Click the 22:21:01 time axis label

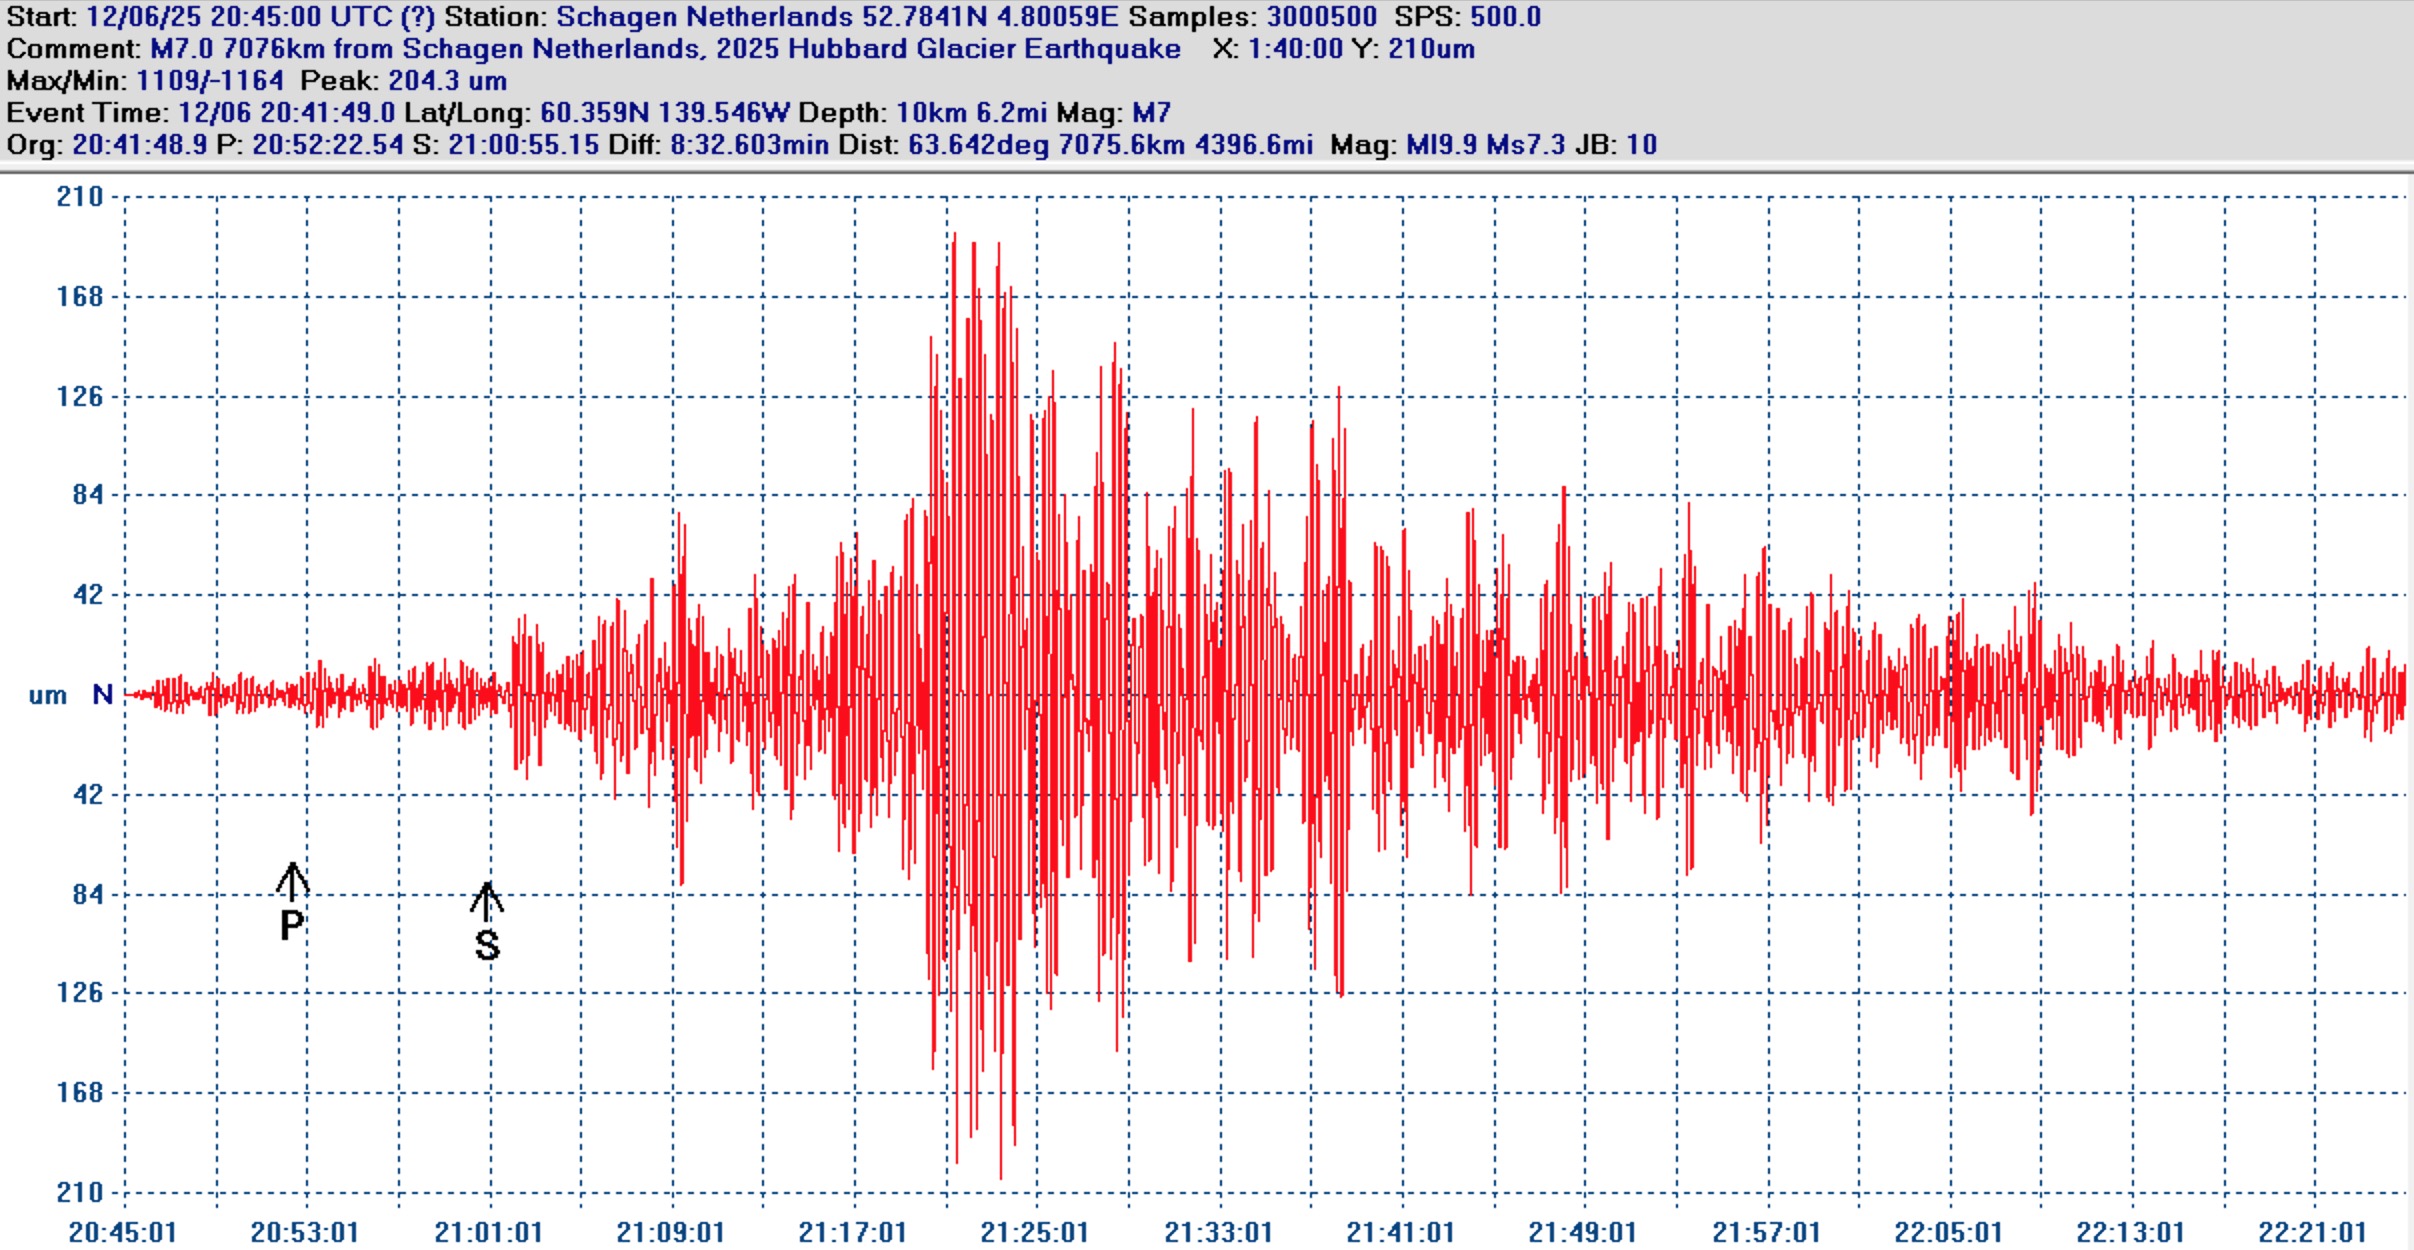click(x=2312, y=1232)
